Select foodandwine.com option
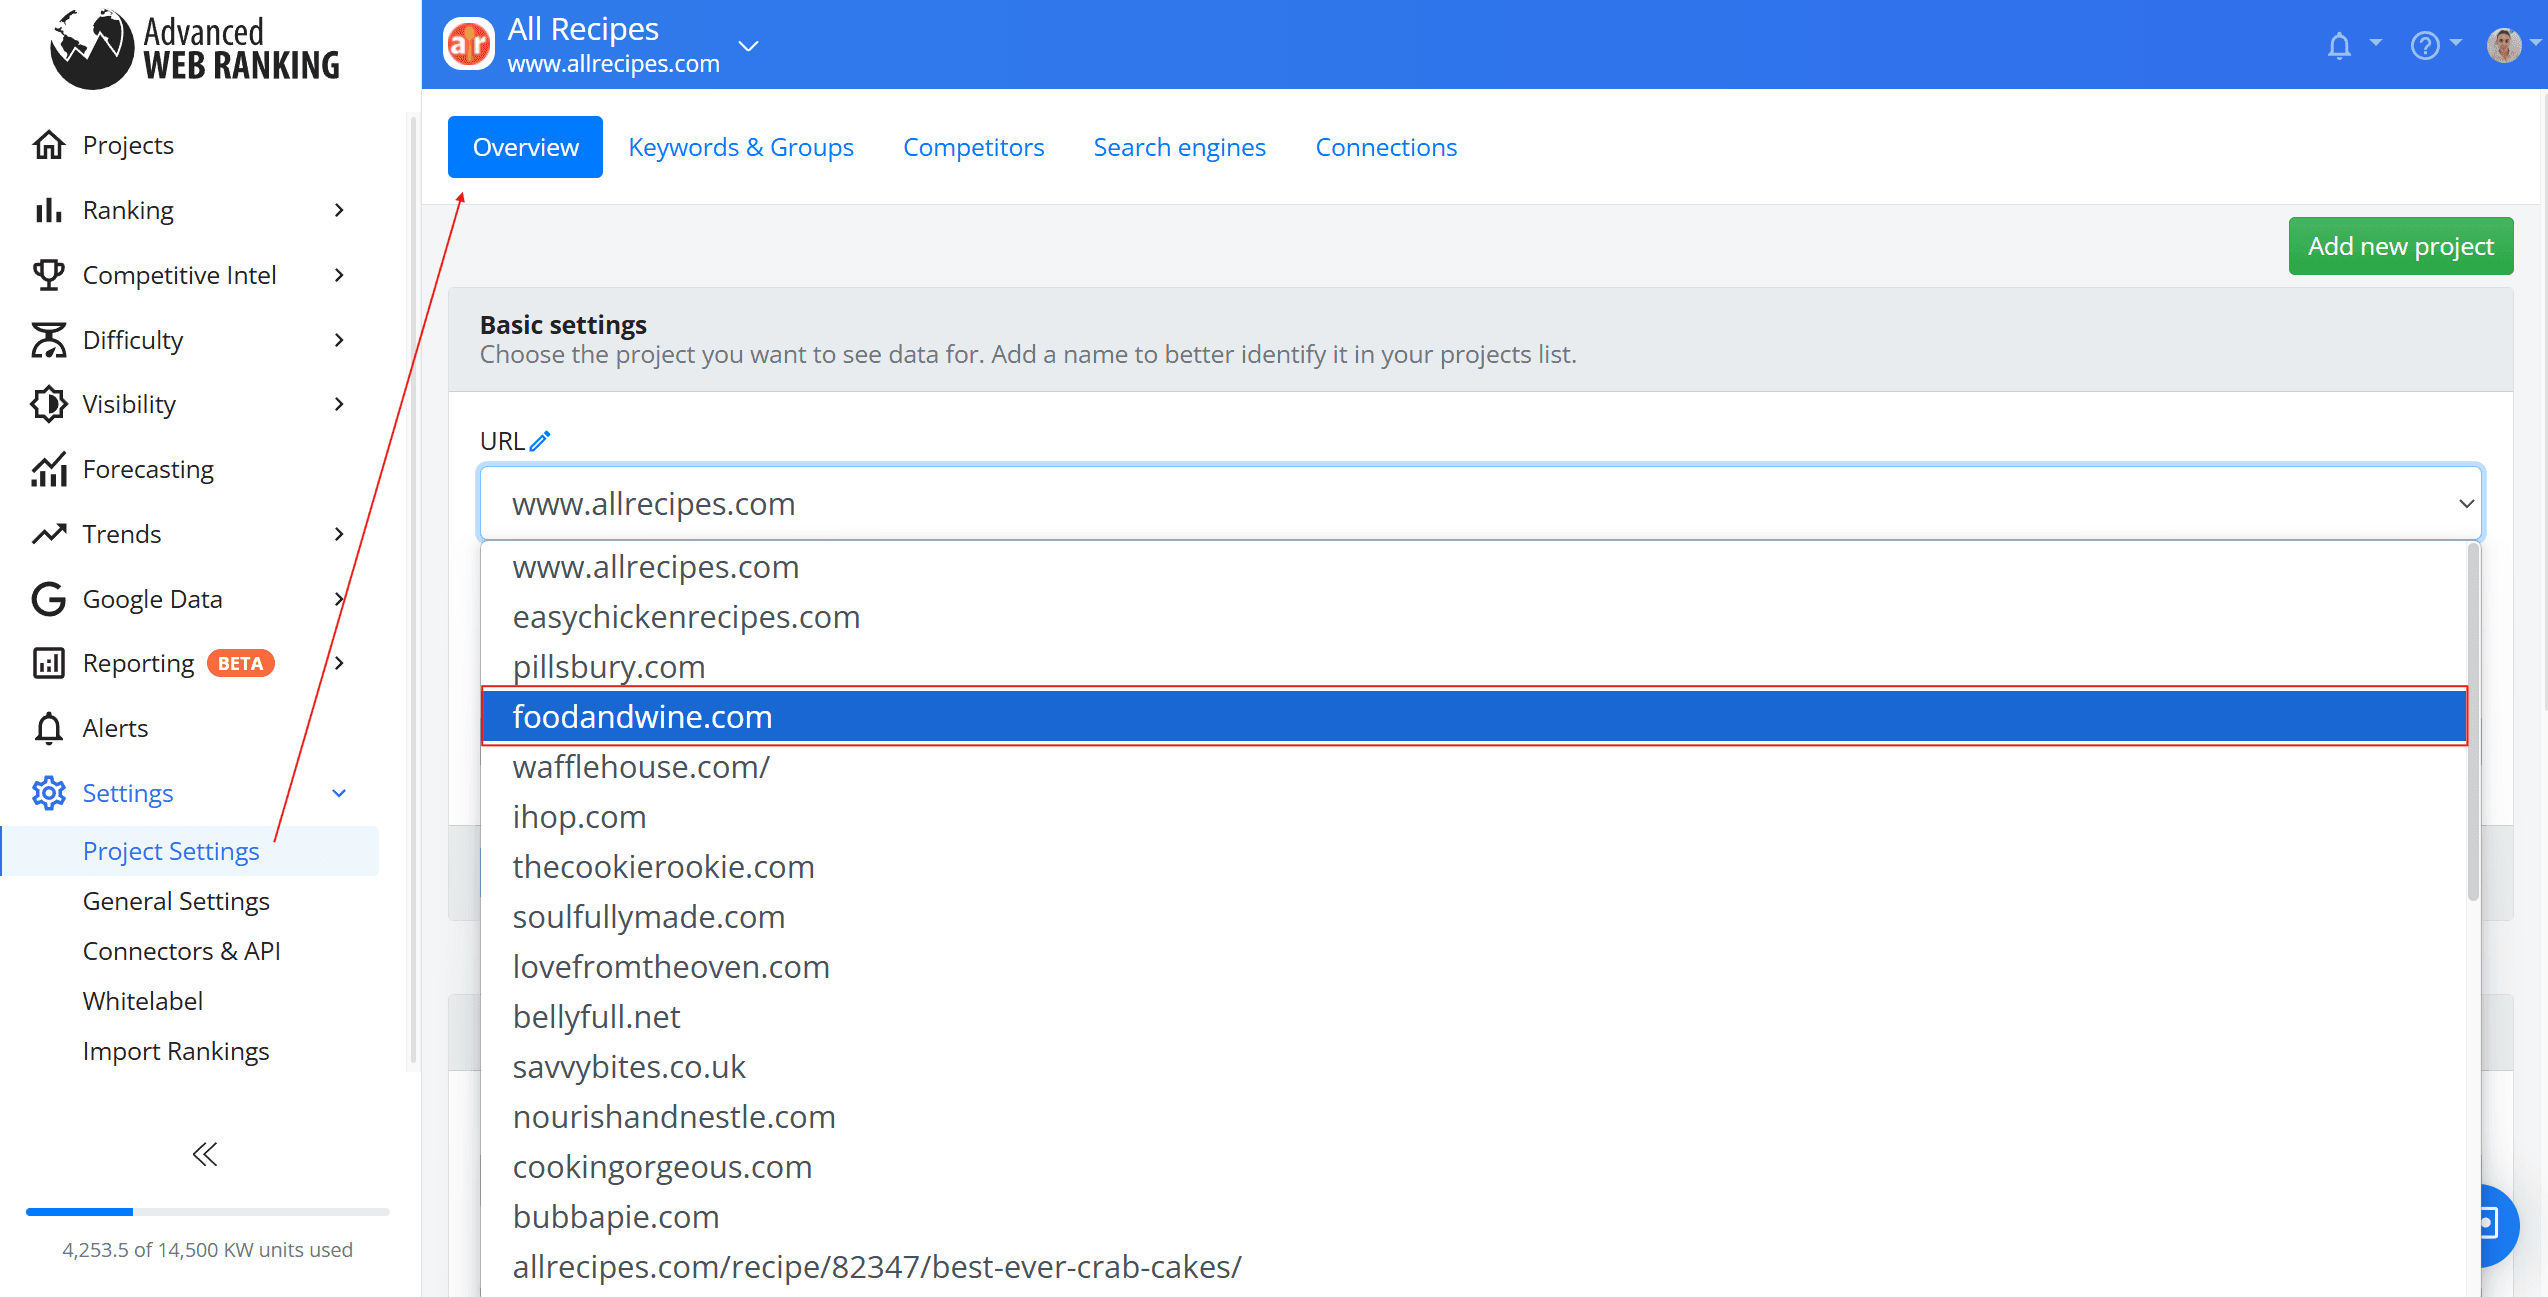The width and height of the screenshot is (2548, 1297). [1474, 716]
